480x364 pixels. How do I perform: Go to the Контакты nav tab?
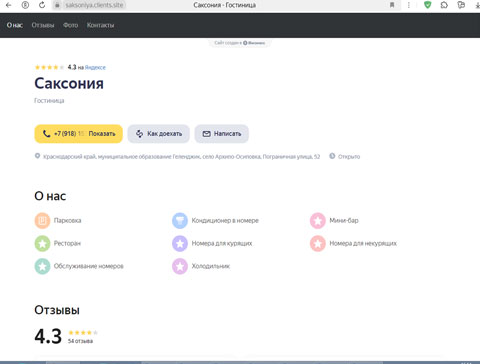pos(100,25)
